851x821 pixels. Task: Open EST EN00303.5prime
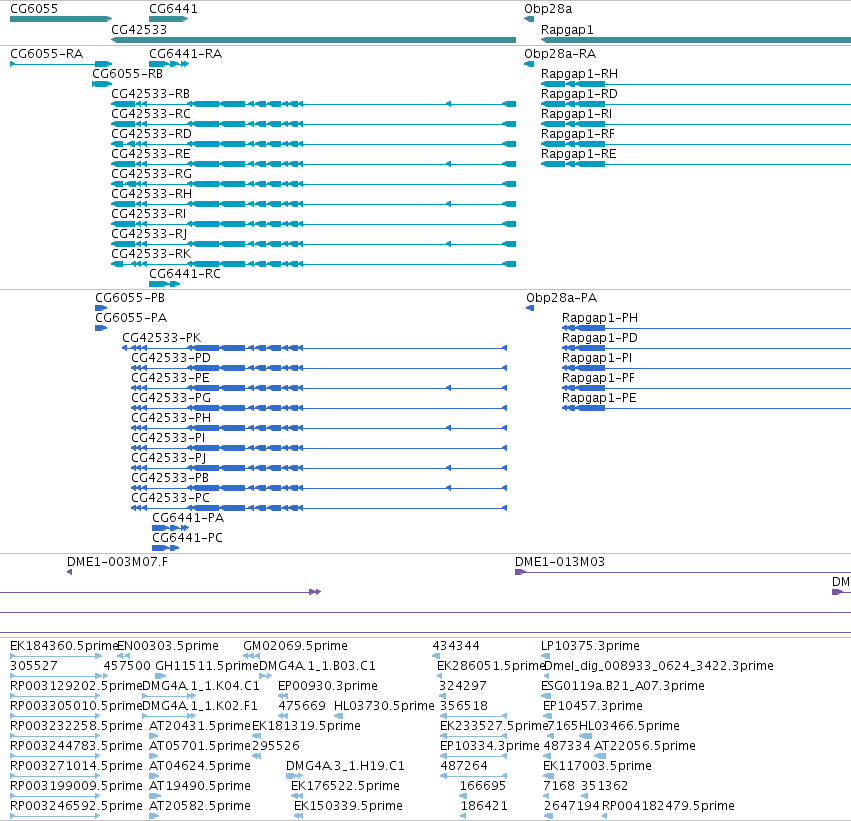click(x=168, y=646)
